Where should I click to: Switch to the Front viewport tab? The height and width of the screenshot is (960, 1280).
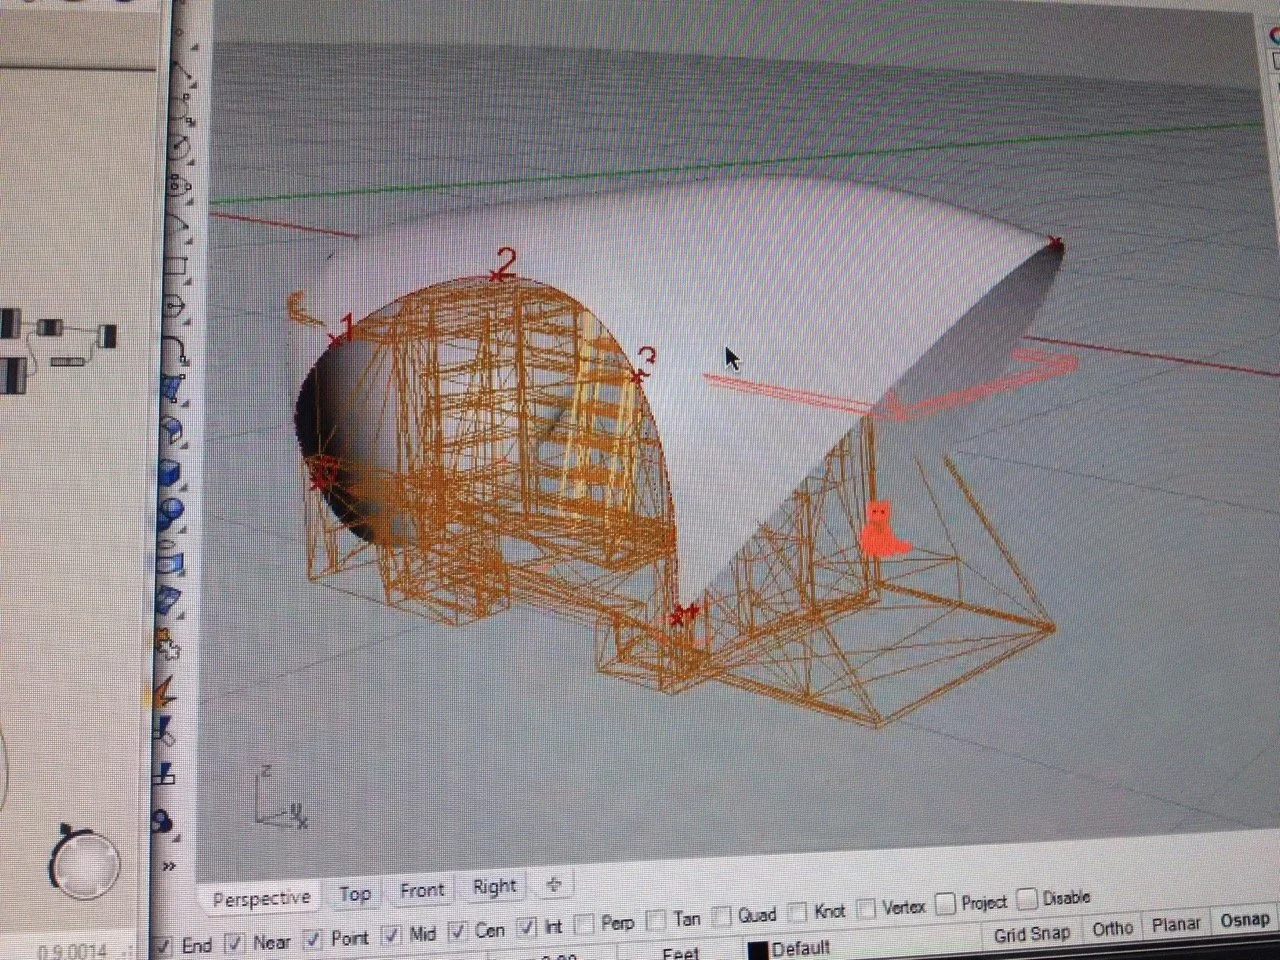click(422, 890)
